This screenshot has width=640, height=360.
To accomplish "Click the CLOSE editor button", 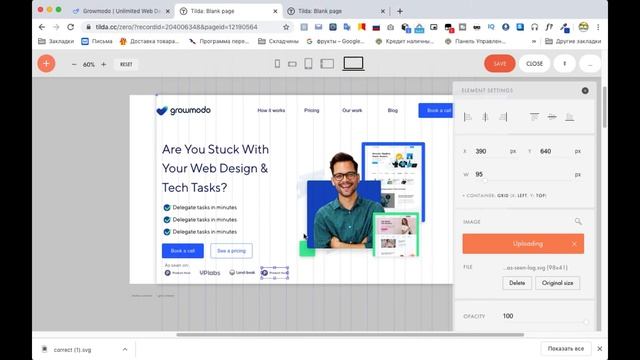I will pyautogui.click(x=534, y=64).
